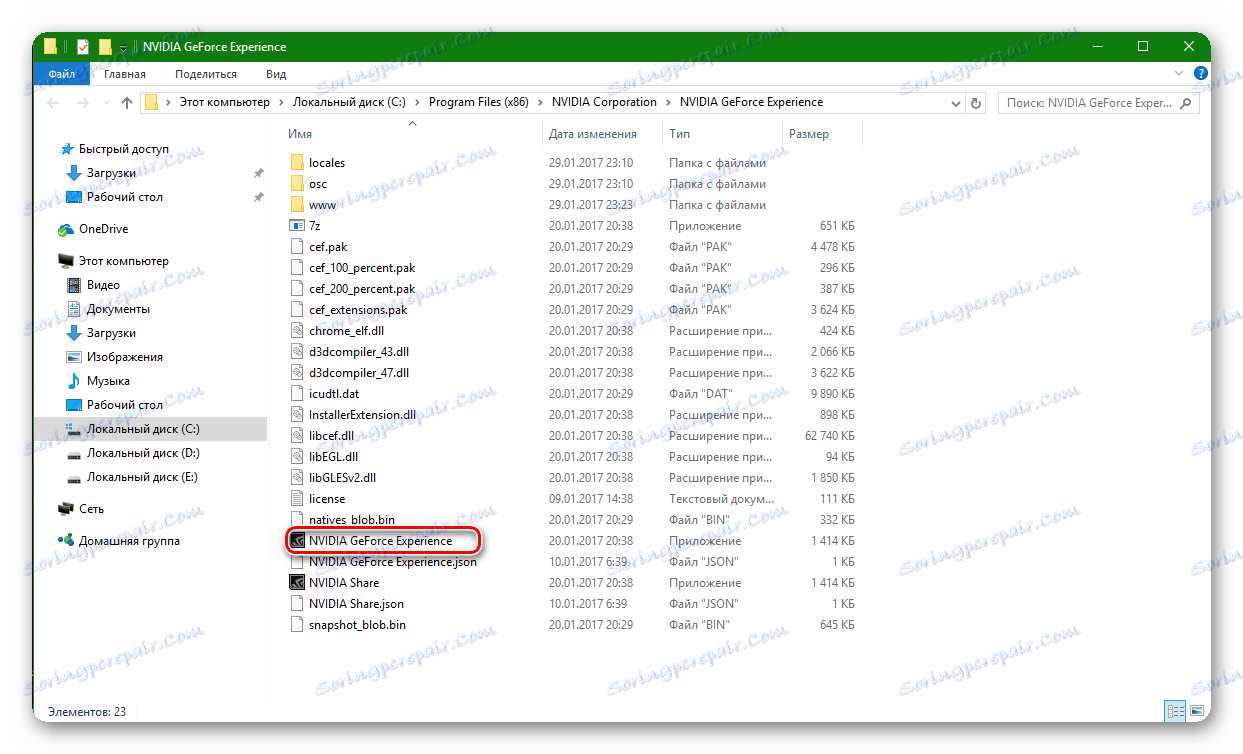The image size is (1243, 754).
Task: Select natives_blob.bin file
Action: click(352, 520)
